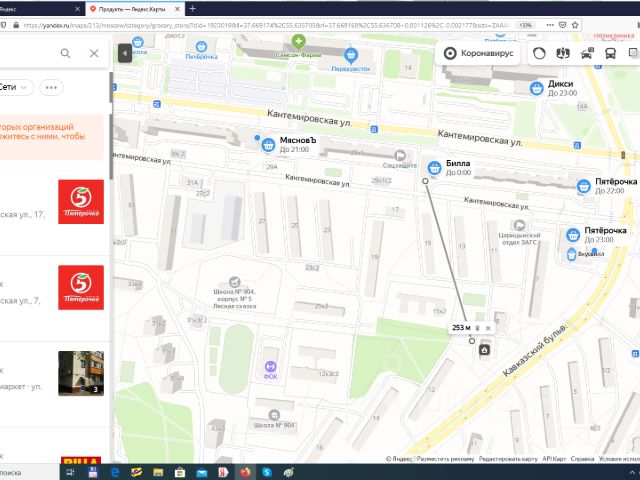Open Yandex browser from taskbar
This screenshot has width=640, height=480.
(223, 473)
